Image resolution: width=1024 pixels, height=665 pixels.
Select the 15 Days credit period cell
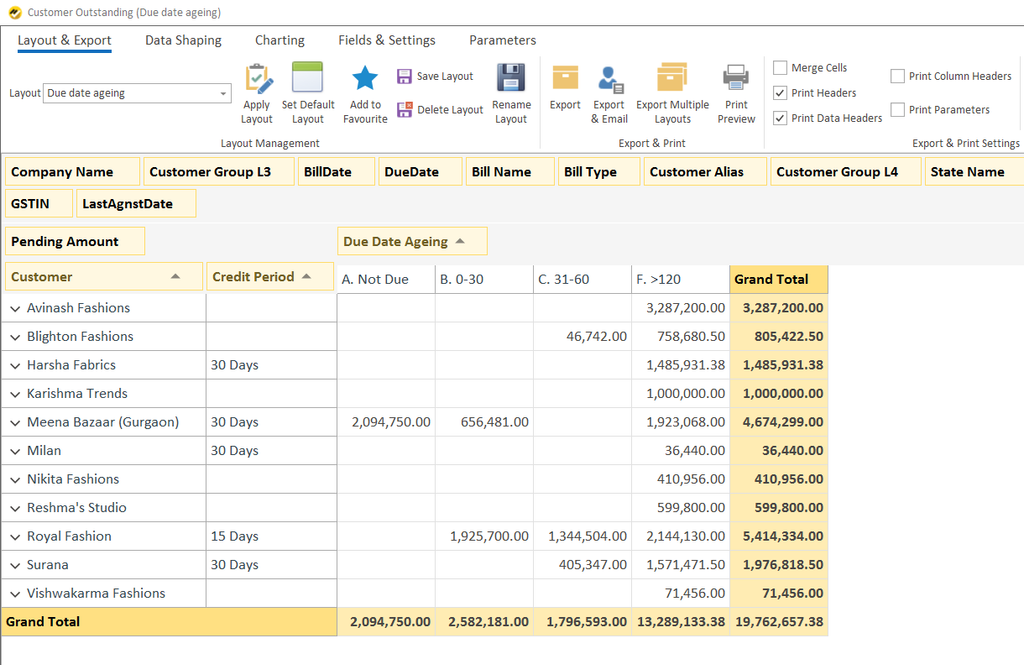(271, 536)
